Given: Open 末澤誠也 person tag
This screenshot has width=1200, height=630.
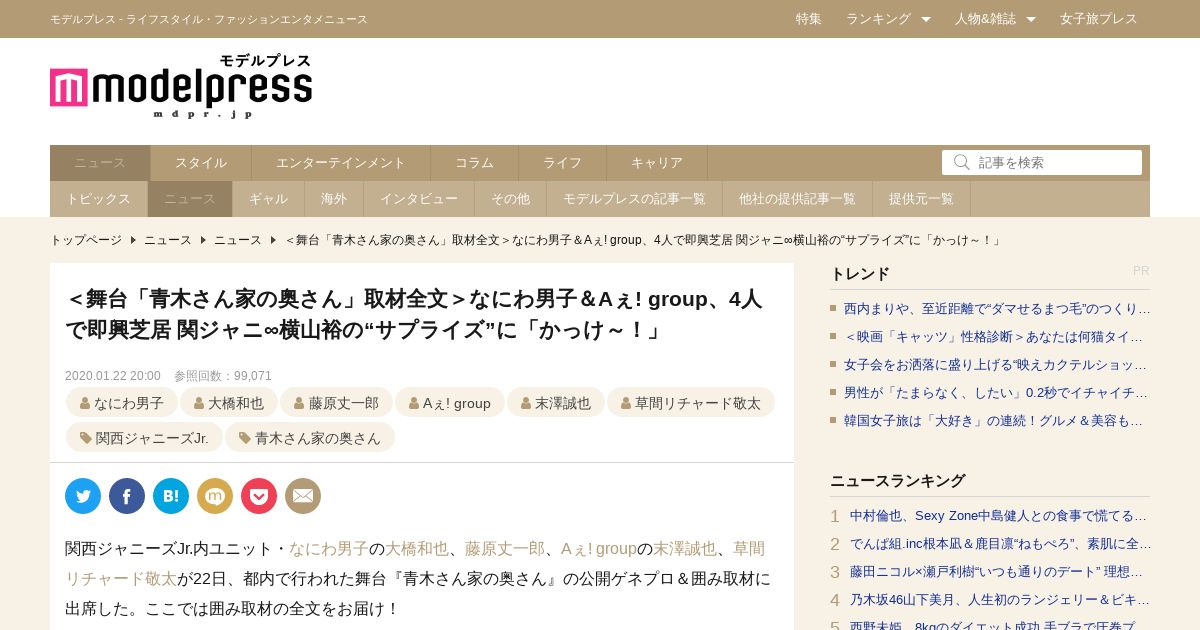Looking at the screenshot, I should 556,403.
